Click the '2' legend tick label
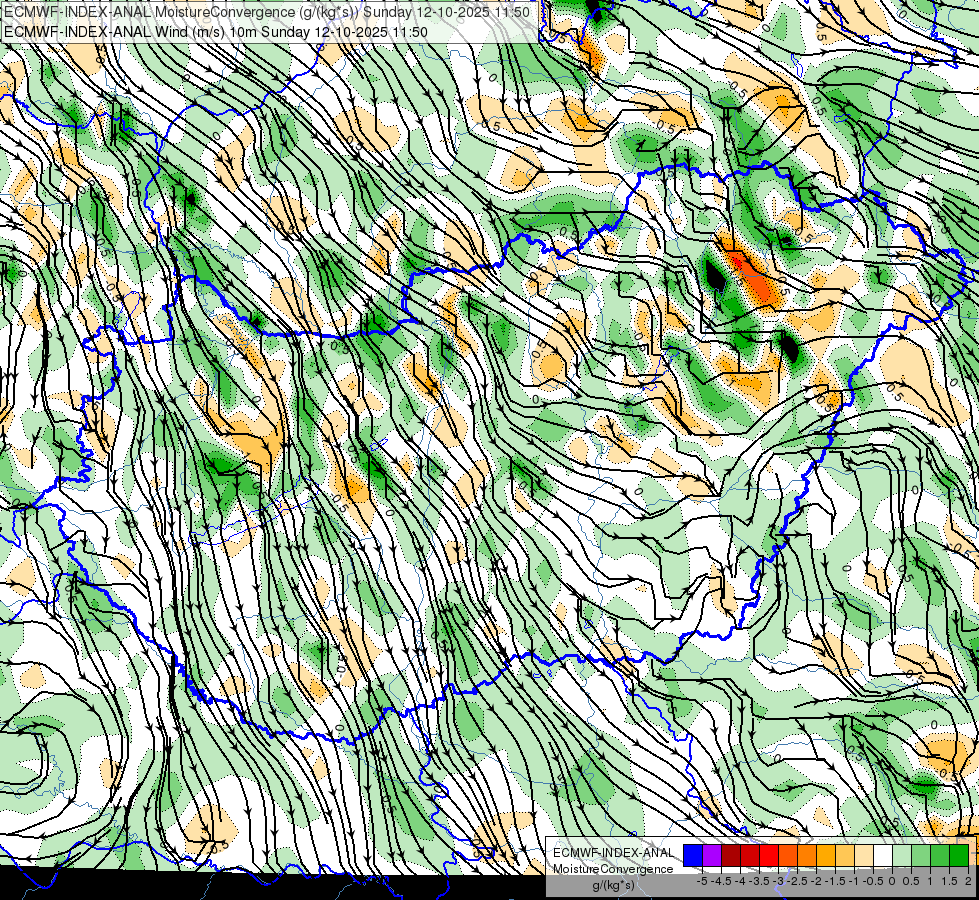 coord(968,881)
